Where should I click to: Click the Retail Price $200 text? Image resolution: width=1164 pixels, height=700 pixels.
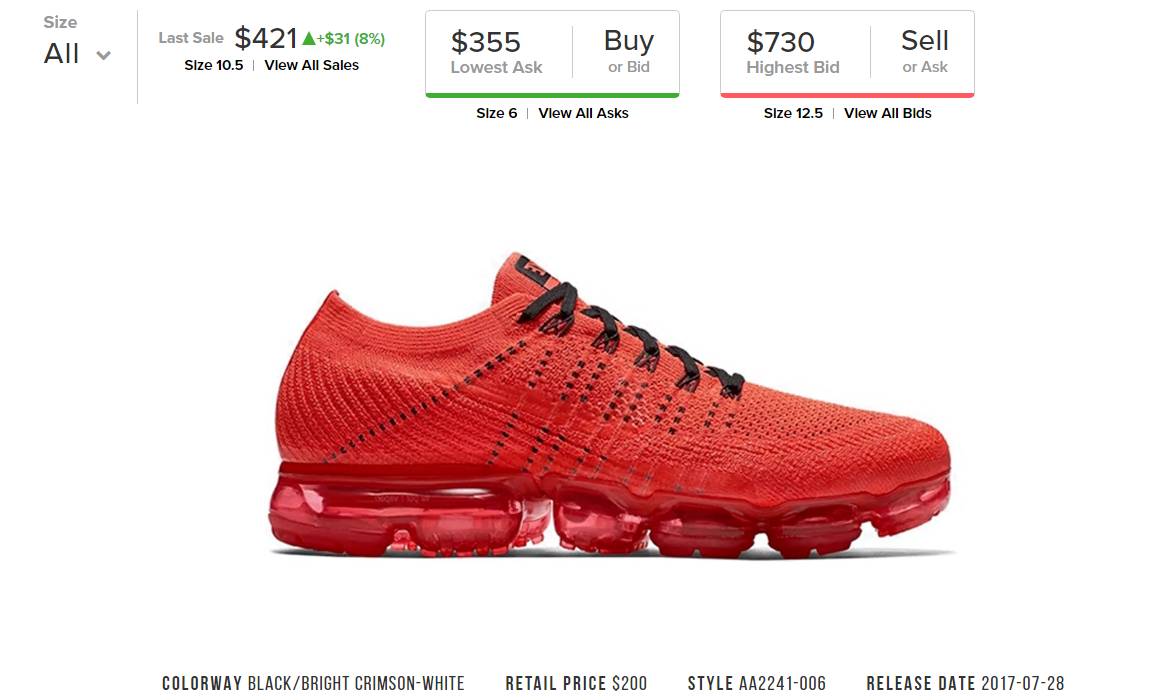(576, 683)
